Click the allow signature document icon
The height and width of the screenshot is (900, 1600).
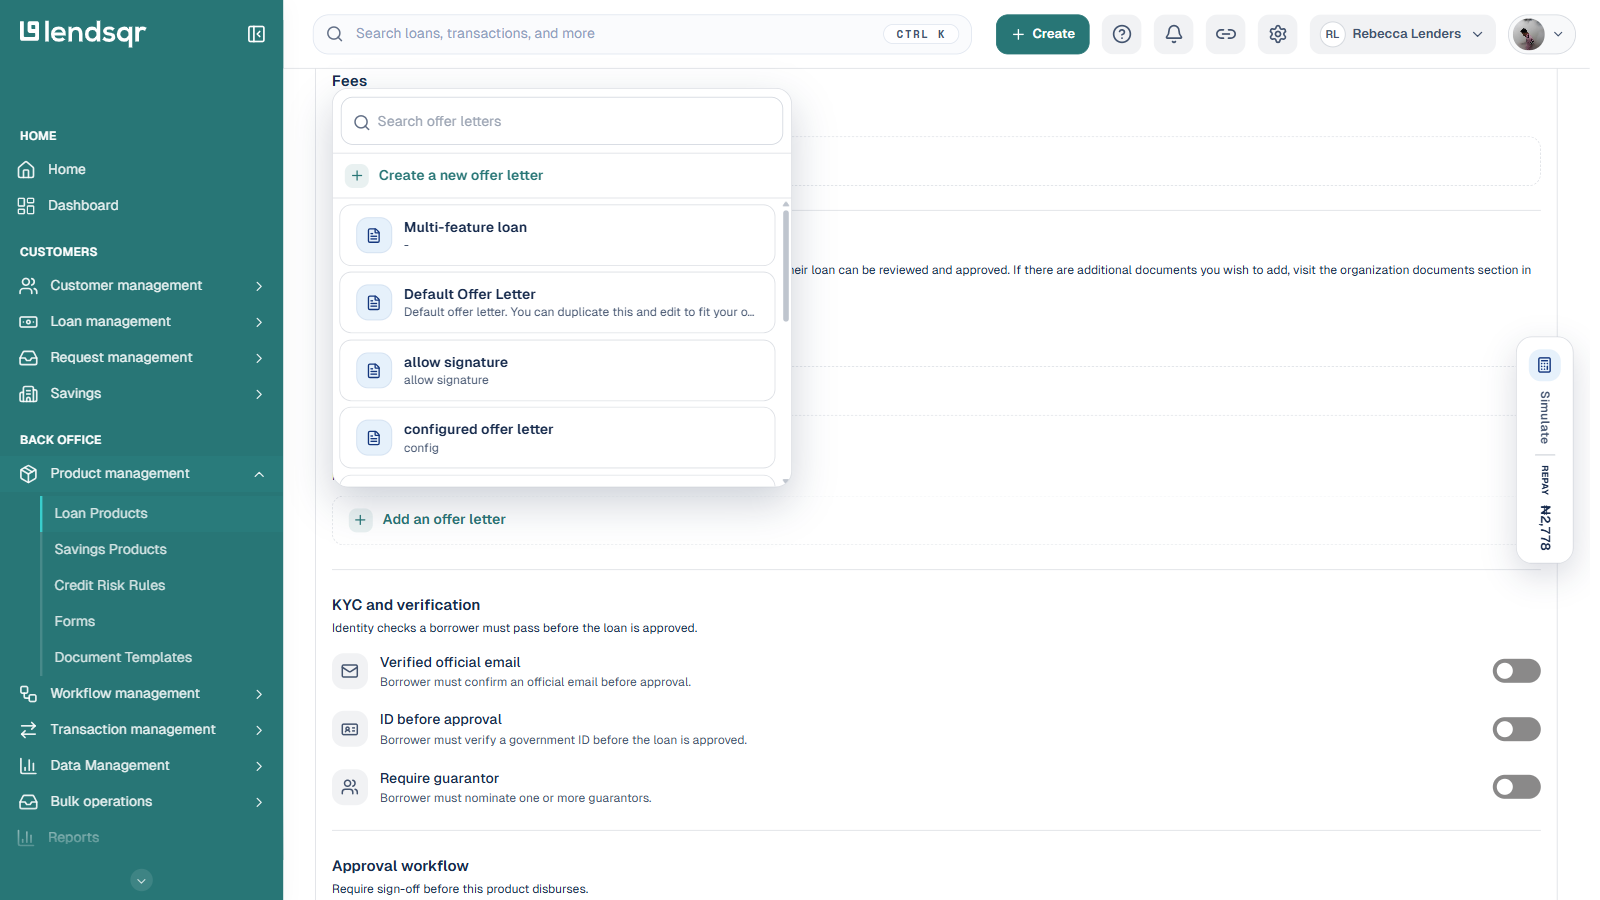(374, 371)
